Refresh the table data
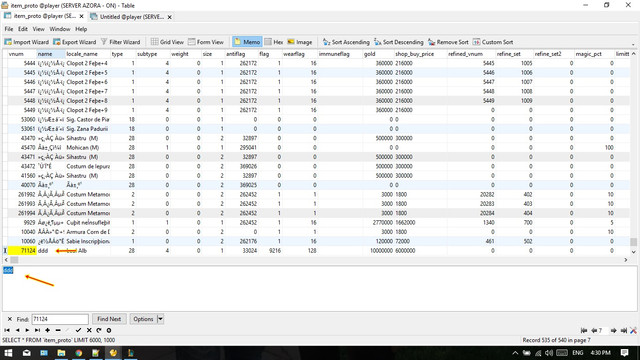 tap(99, 330)
